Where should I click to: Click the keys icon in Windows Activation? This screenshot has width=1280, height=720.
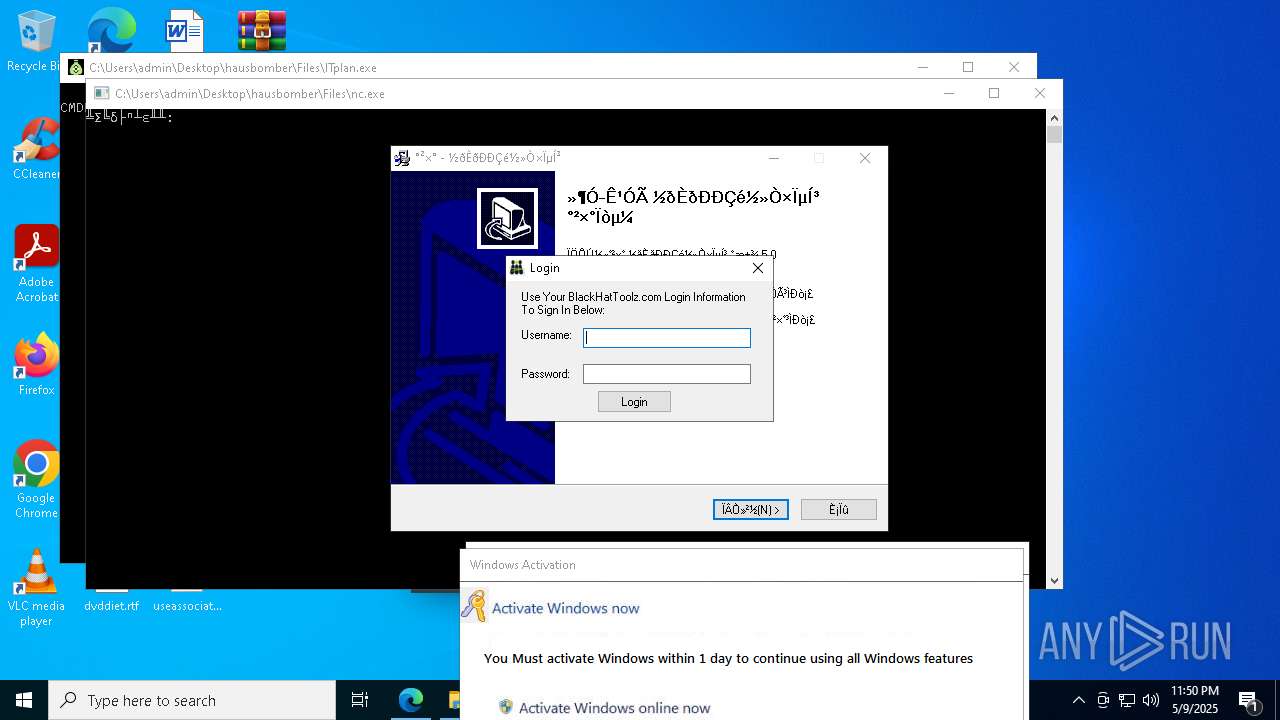[474, 606]
